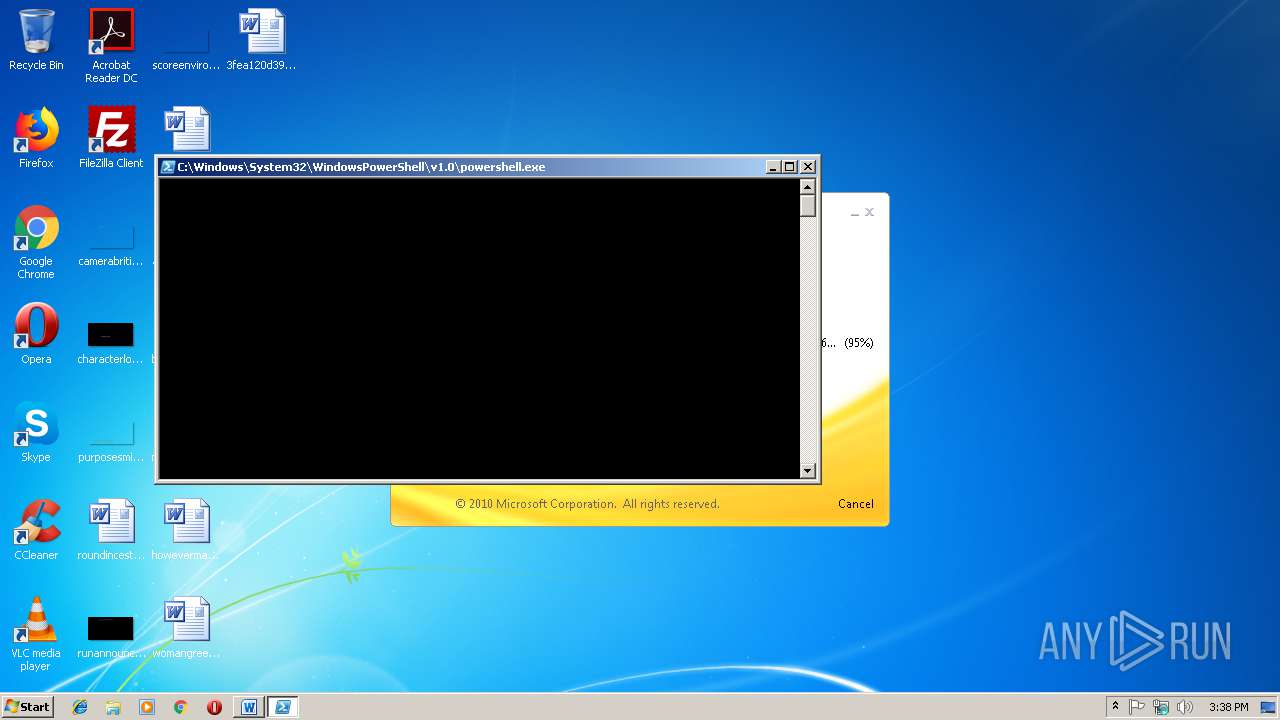Click the Show desktop button
Viewport: 1280px width, 720px height.
click(1270, 707)
